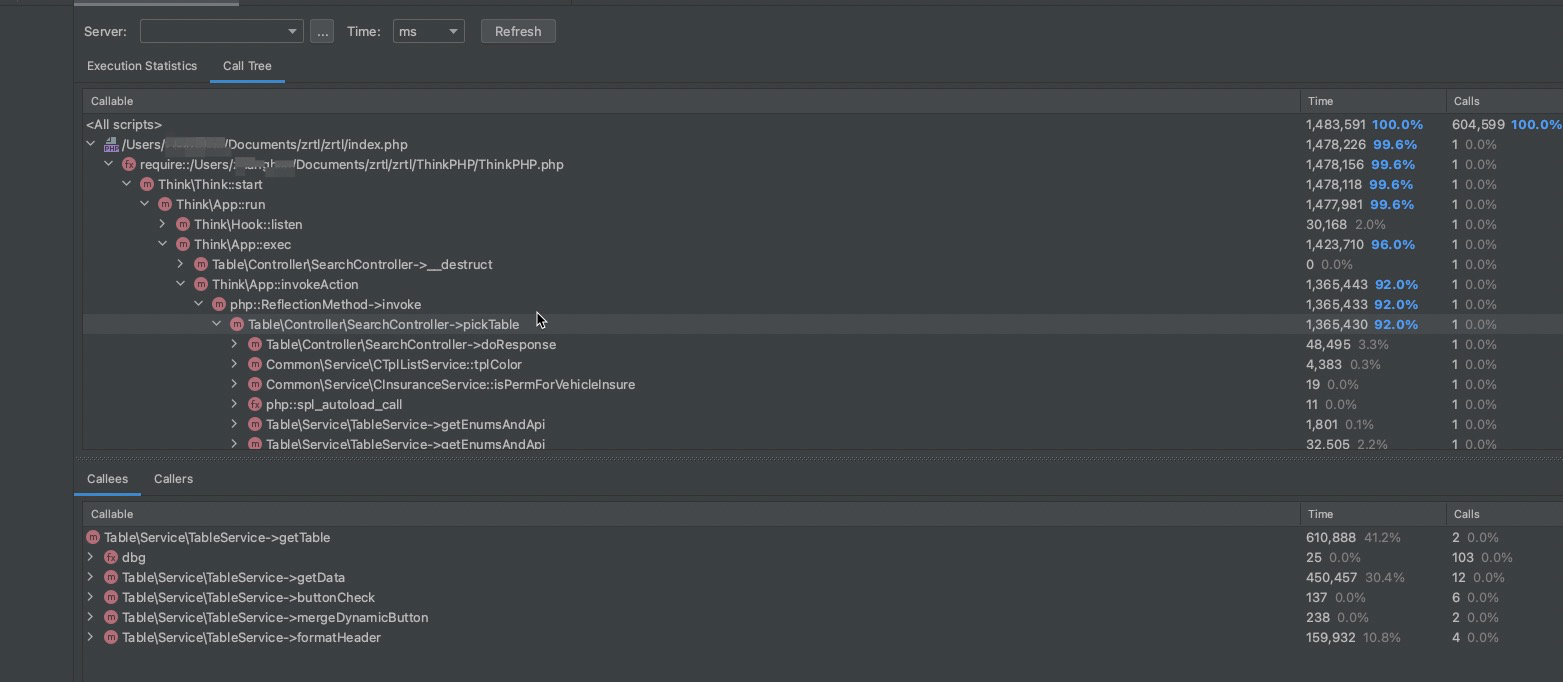Screen dimensions: 1563x682
Task: Click the method icon for Think\Hook::listen
Action: [183, 225]
